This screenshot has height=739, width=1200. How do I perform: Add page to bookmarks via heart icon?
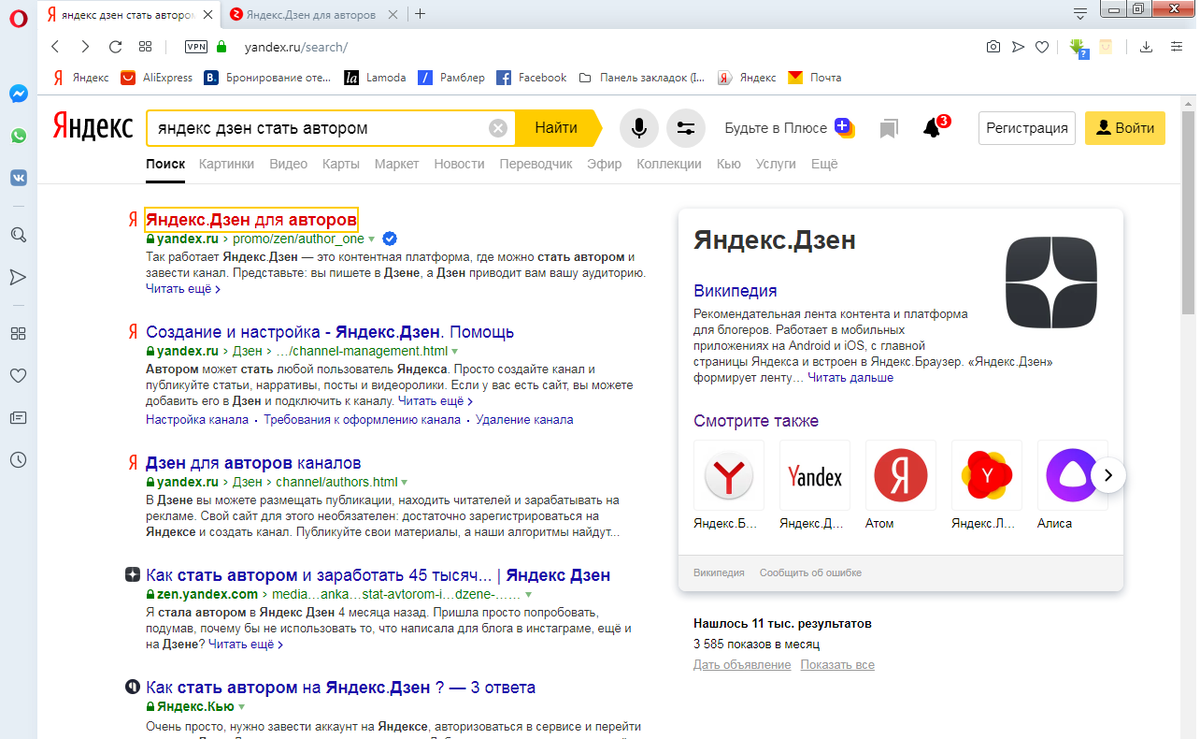point(1041,47)
